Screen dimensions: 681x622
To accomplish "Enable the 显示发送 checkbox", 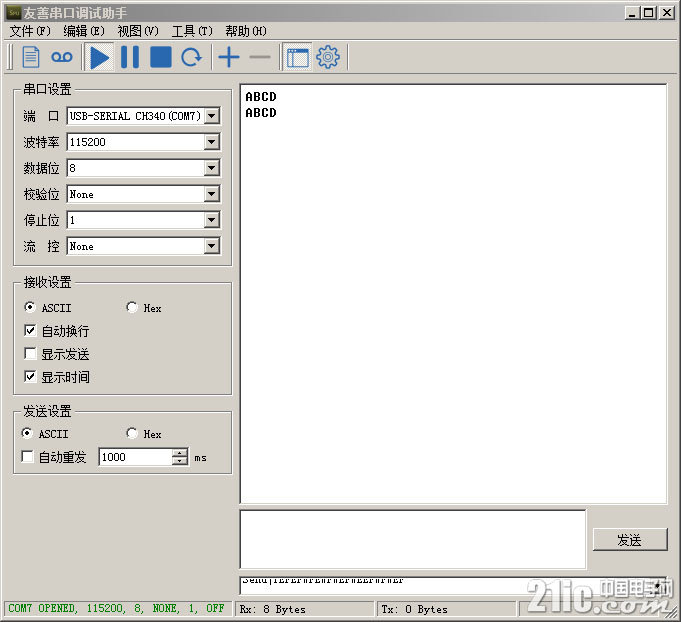I will 31,354.
